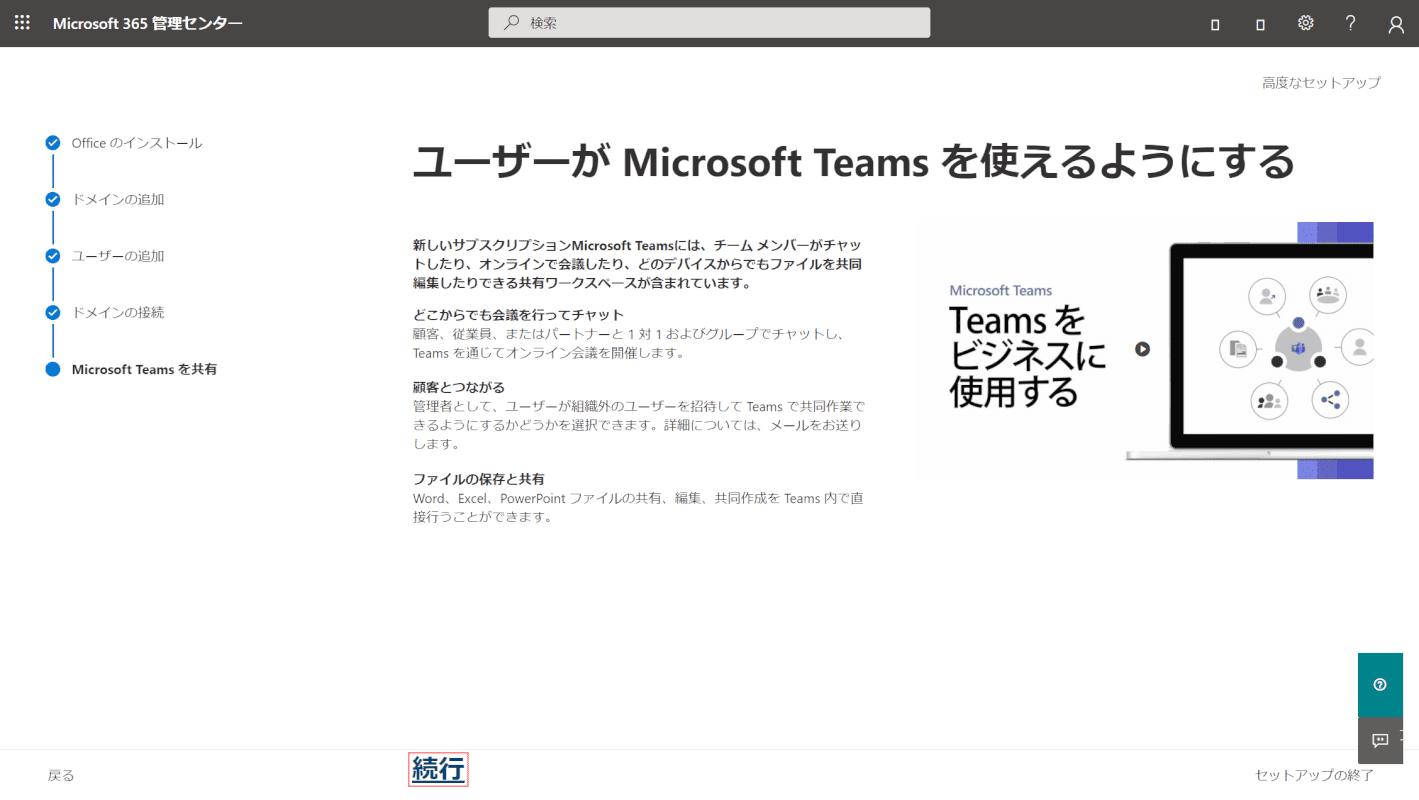This screenshot has width=1419, height=800.
Task: Open the teal help widget button
Action: point(1380,685)
